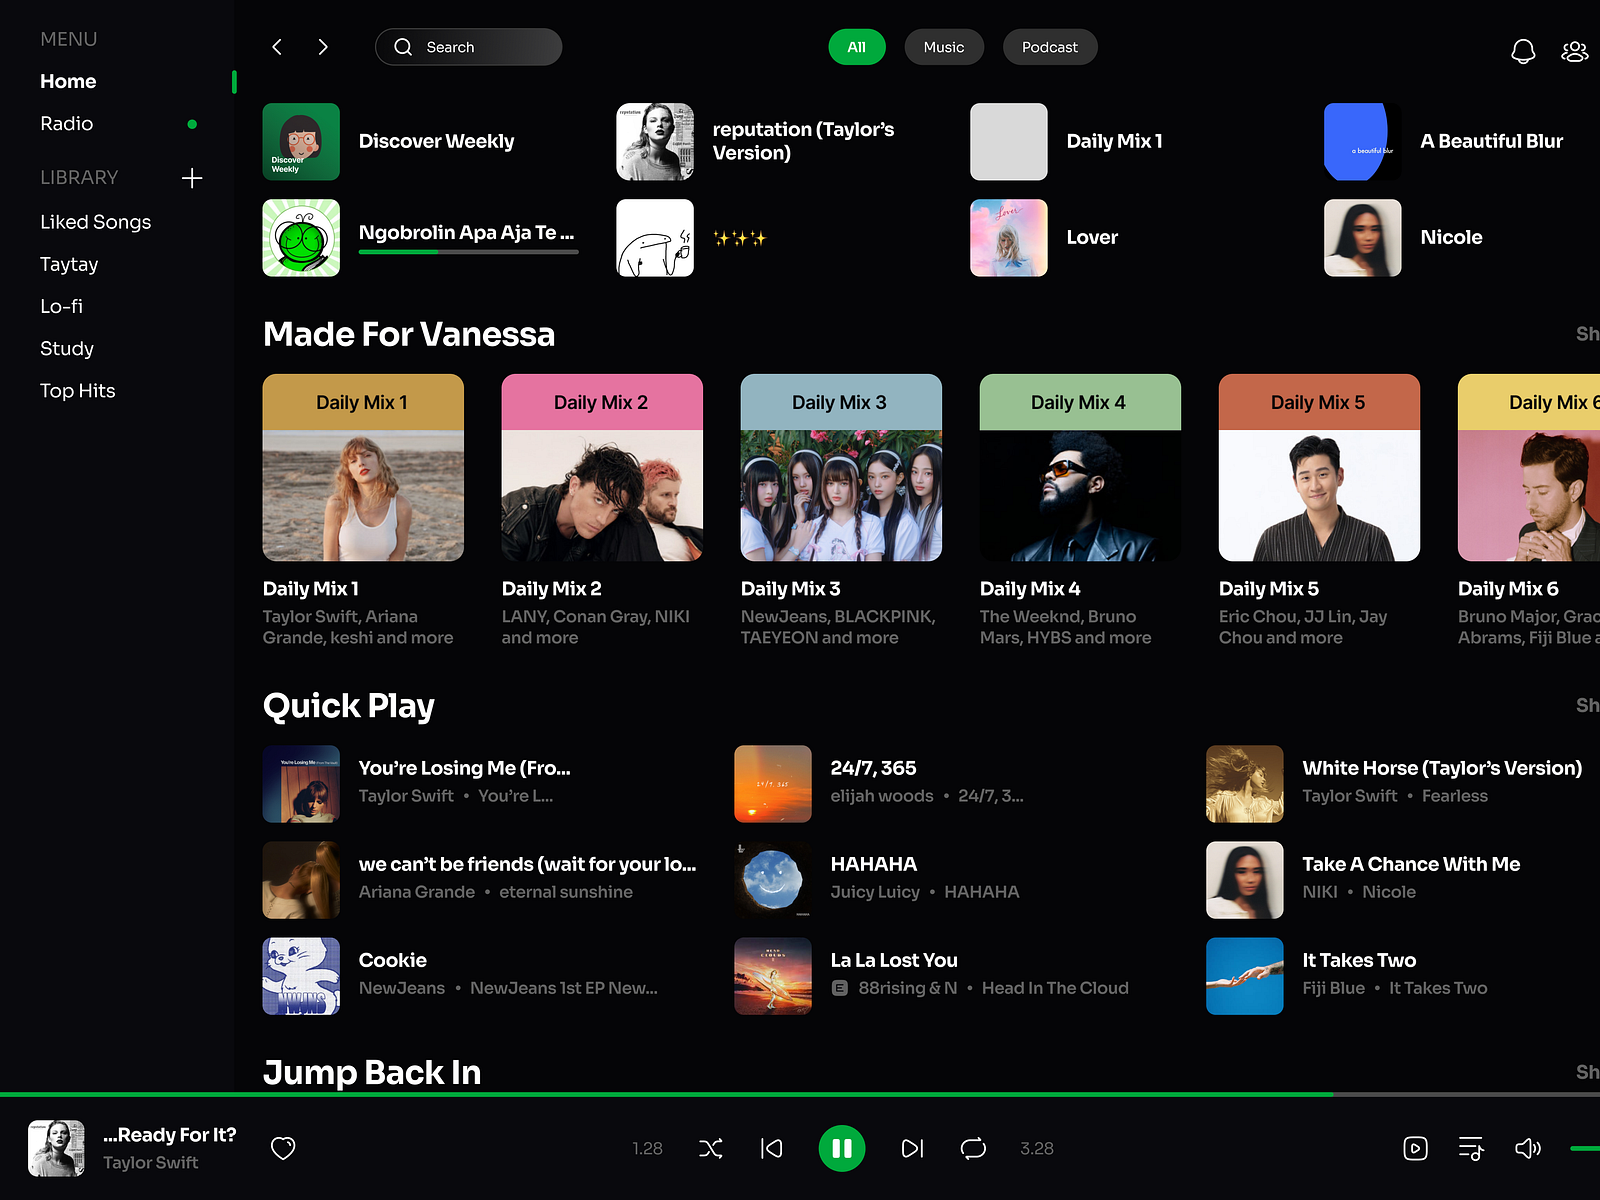The image size is (1600, 1200).
Task: Open Daily Mix 2 card cover
Action: coord(602,467)
